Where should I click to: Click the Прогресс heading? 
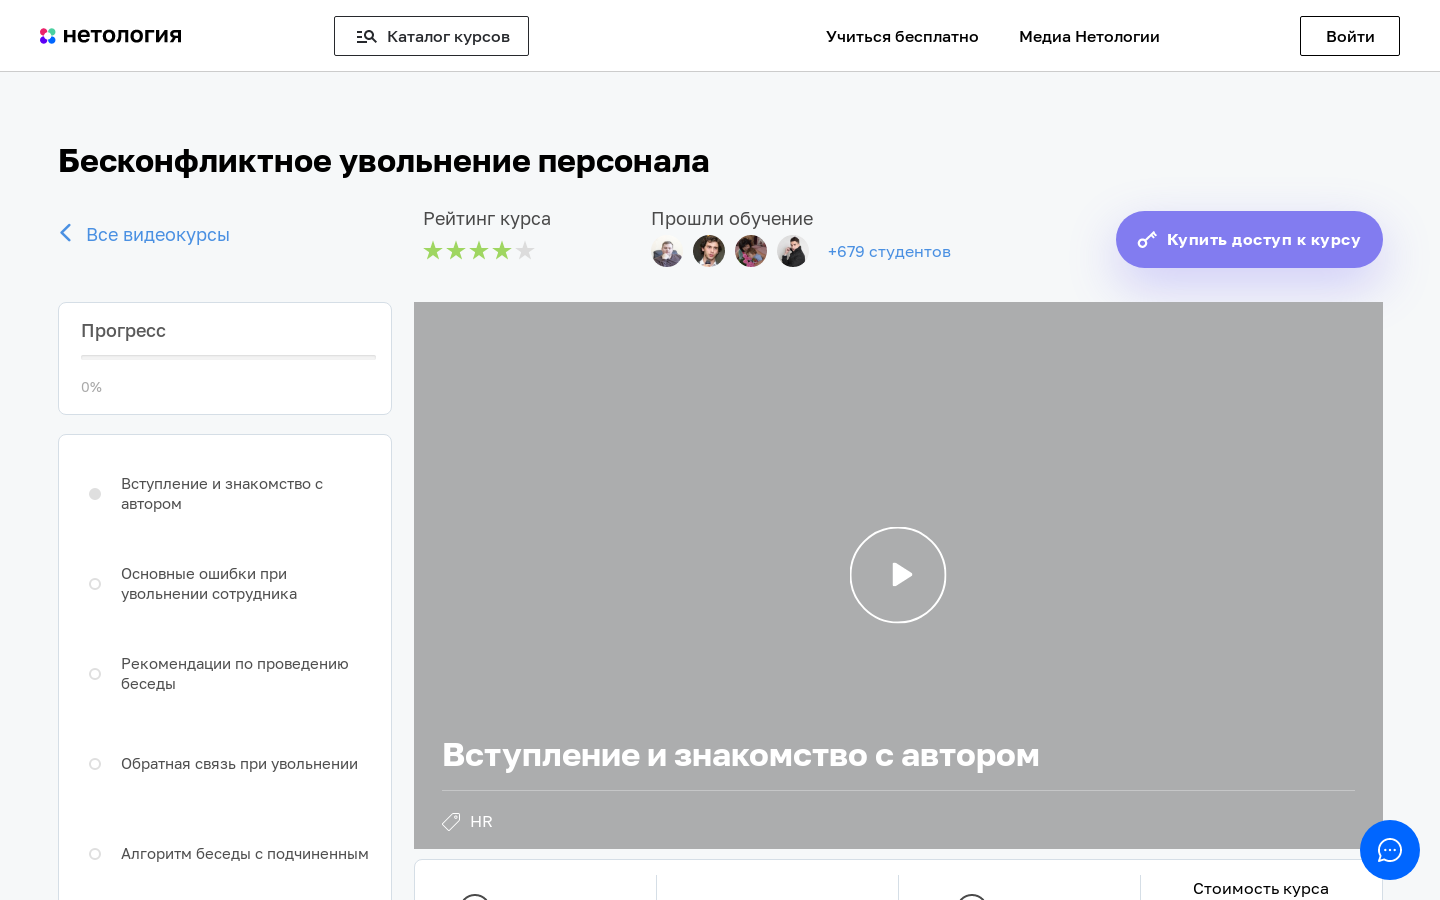tap(123, 331)
